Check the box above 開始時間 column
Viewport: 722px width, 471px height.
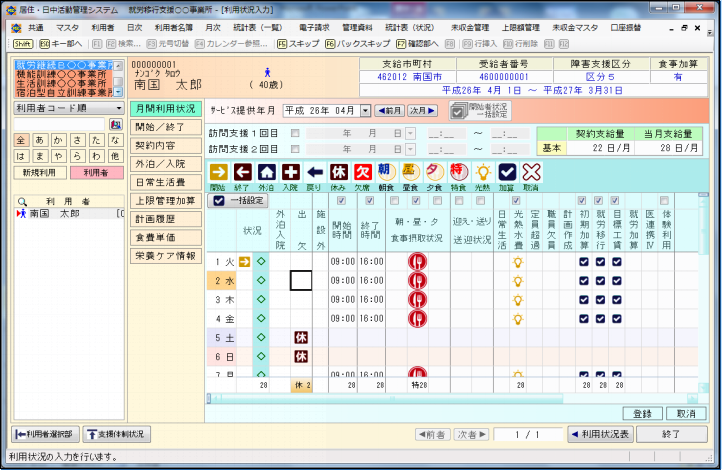pos(342,200)
